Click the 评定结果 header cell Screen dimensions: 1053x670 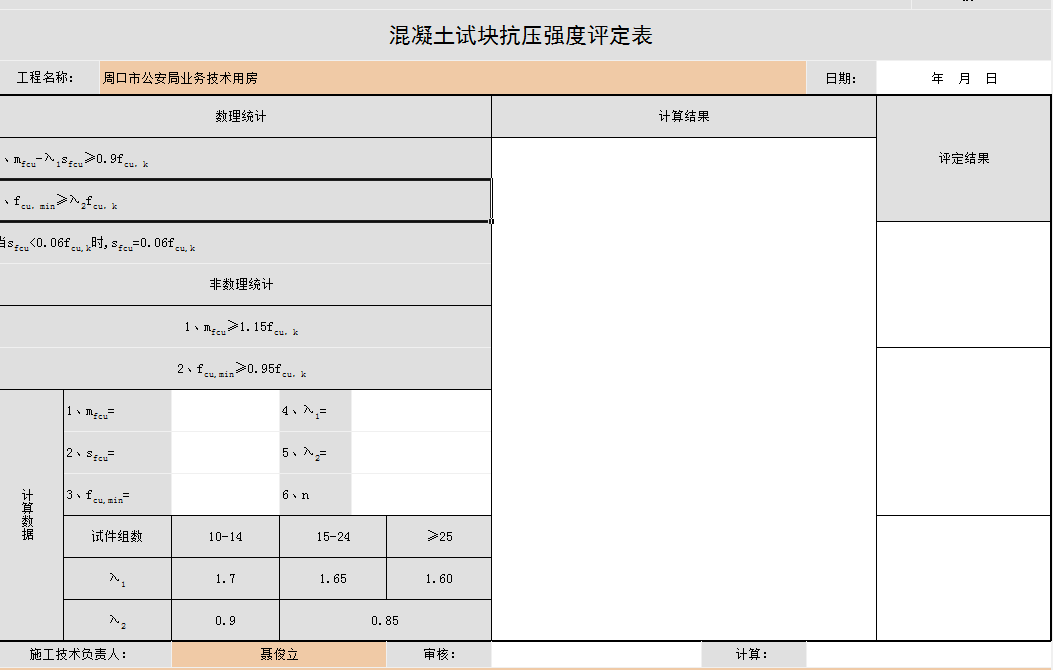[964, 159]
